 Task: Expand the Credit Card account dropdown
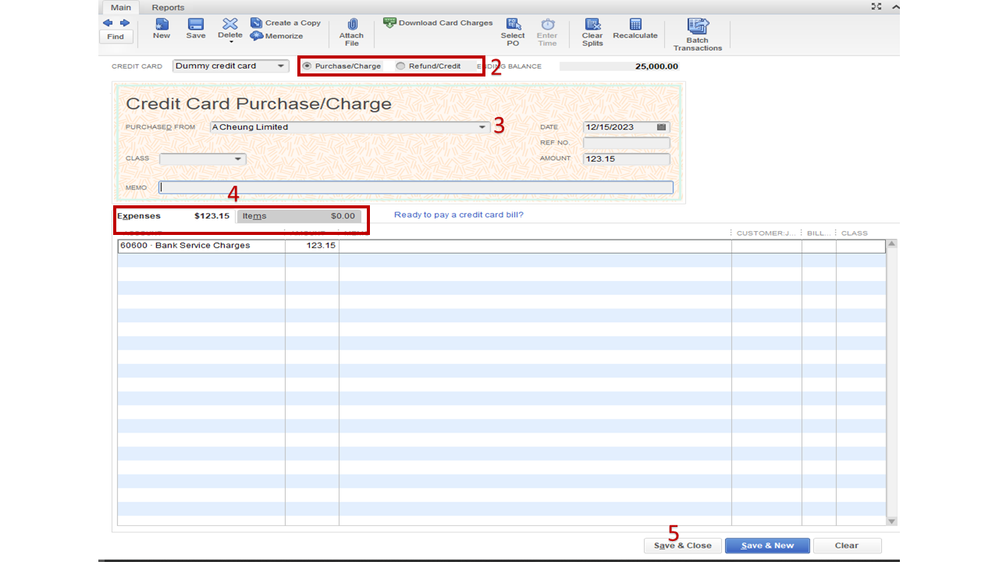[281, 67]
